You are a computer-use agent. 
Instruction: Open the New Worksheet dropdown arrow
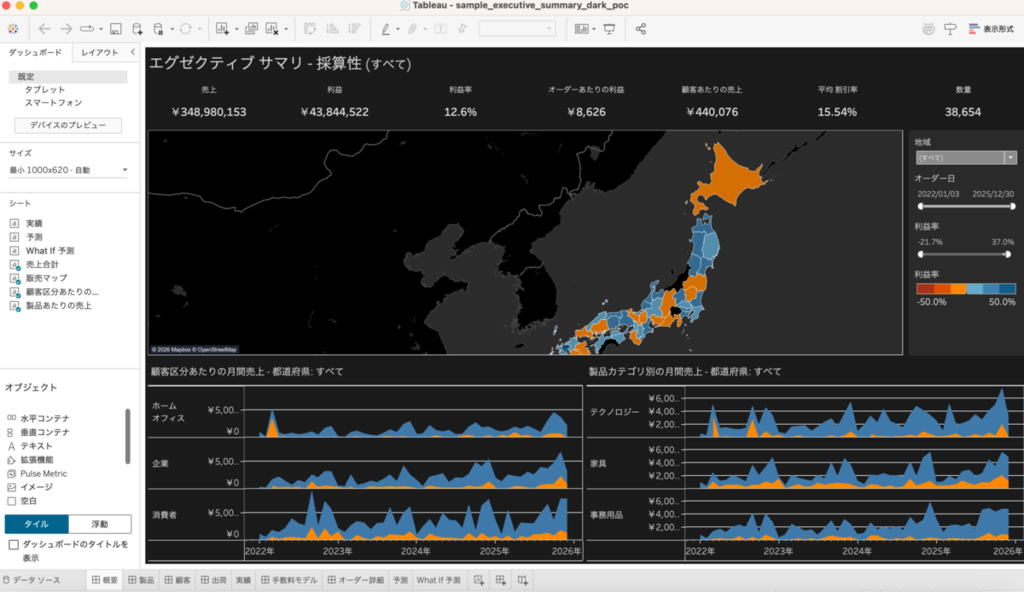tap(236, 29)
